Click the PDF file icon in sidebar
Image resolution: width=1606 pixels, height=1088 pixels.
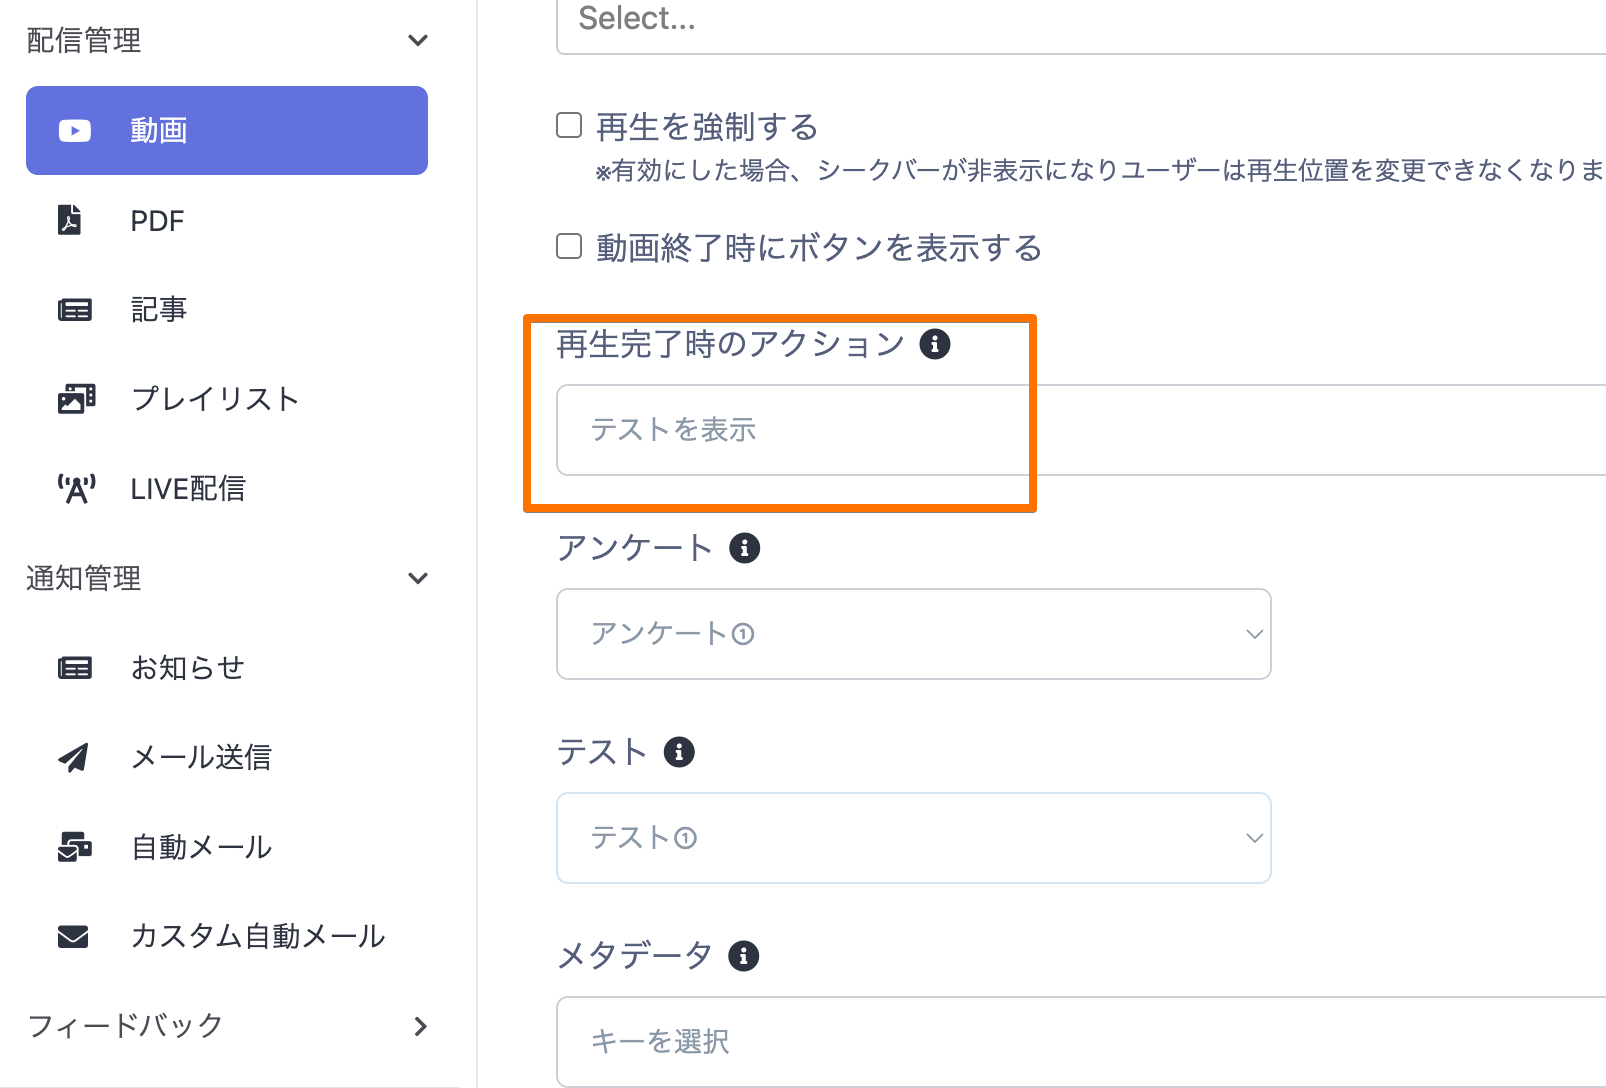click(70, 220)
